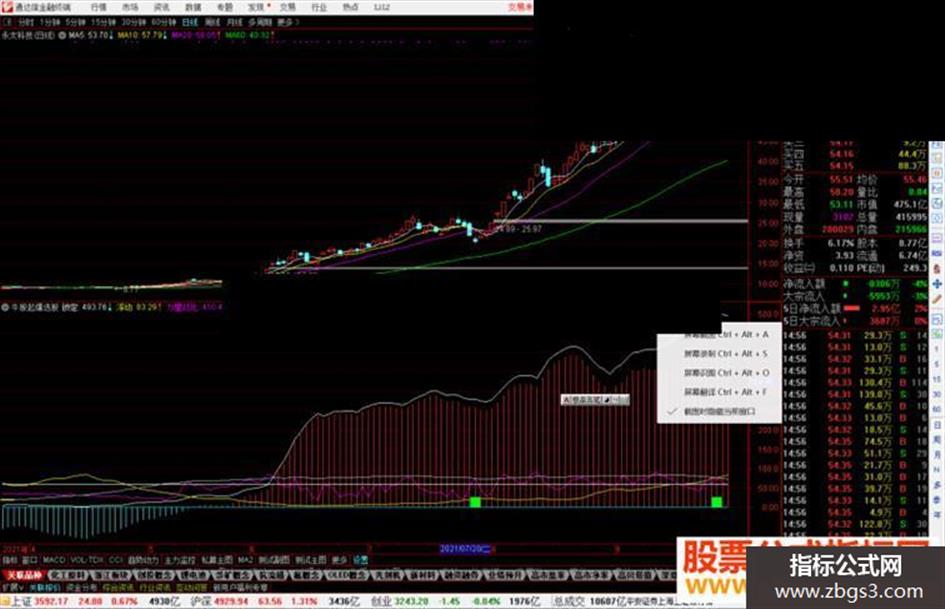
Task: Open the 多周期 view
Action: tap(260, 22)
